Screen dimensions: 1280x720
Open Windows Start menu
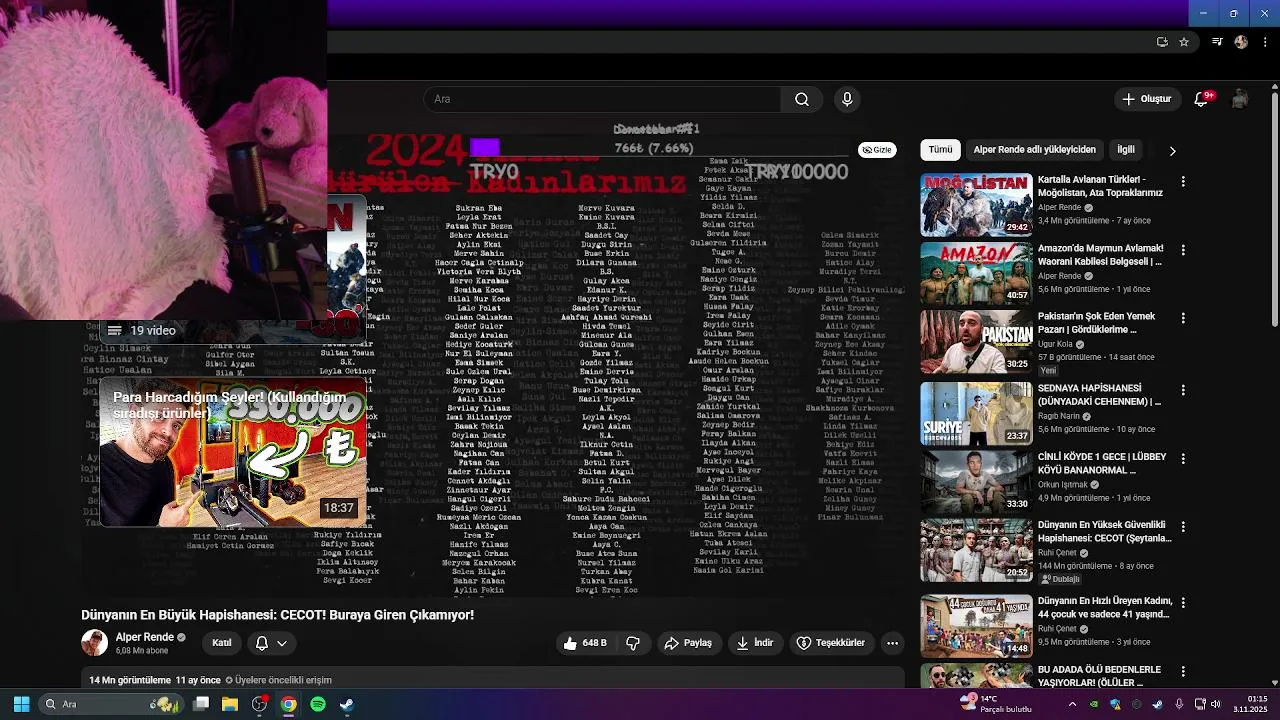point(21,704)
